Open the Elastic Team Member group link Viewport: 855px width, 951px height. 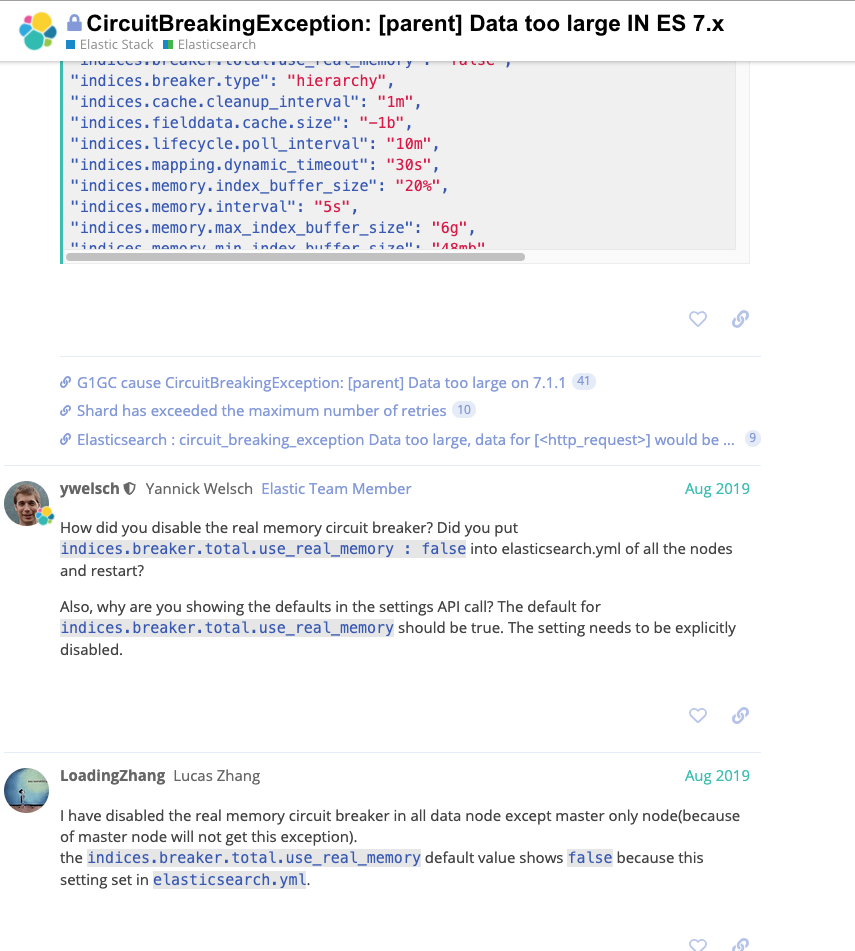click(x=337, y=489)
